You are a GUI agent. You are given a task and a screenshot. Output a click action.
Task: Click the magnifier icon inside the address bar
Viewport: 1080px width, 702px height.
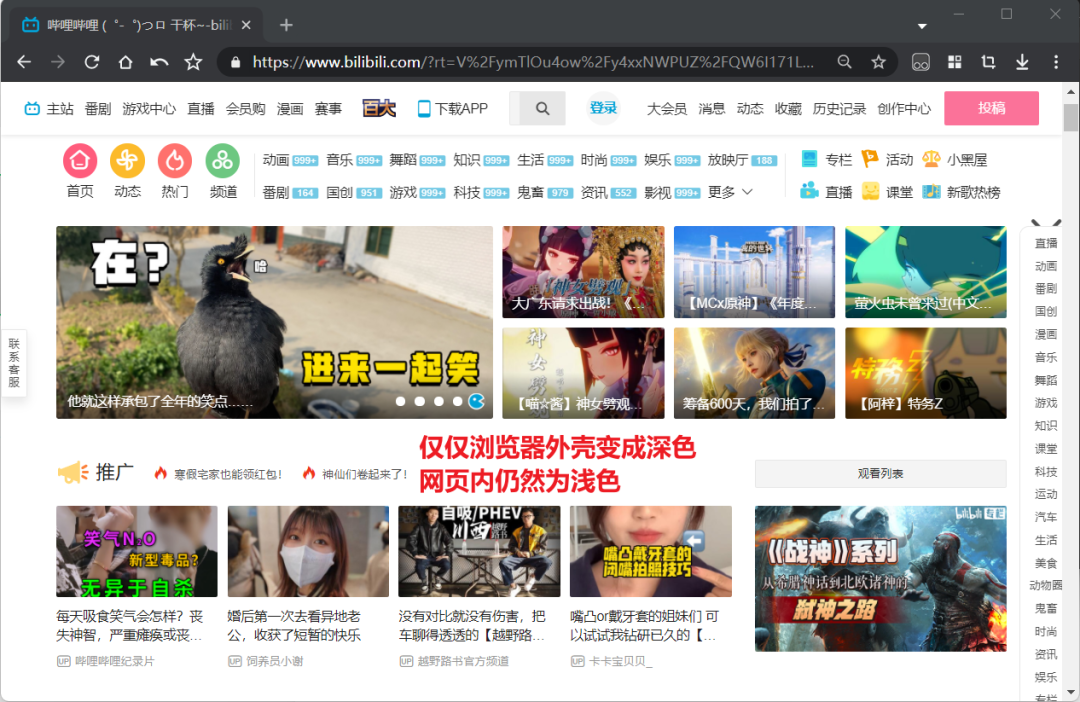pos(844,62)
